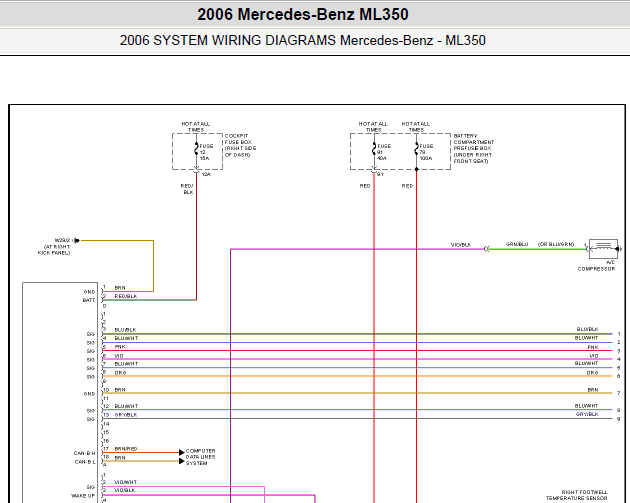Screen dimensions: 630x503
Task: Click 'HOT AT ALL TIMES' above fuse 79
Action: click(x=416, y=127)
